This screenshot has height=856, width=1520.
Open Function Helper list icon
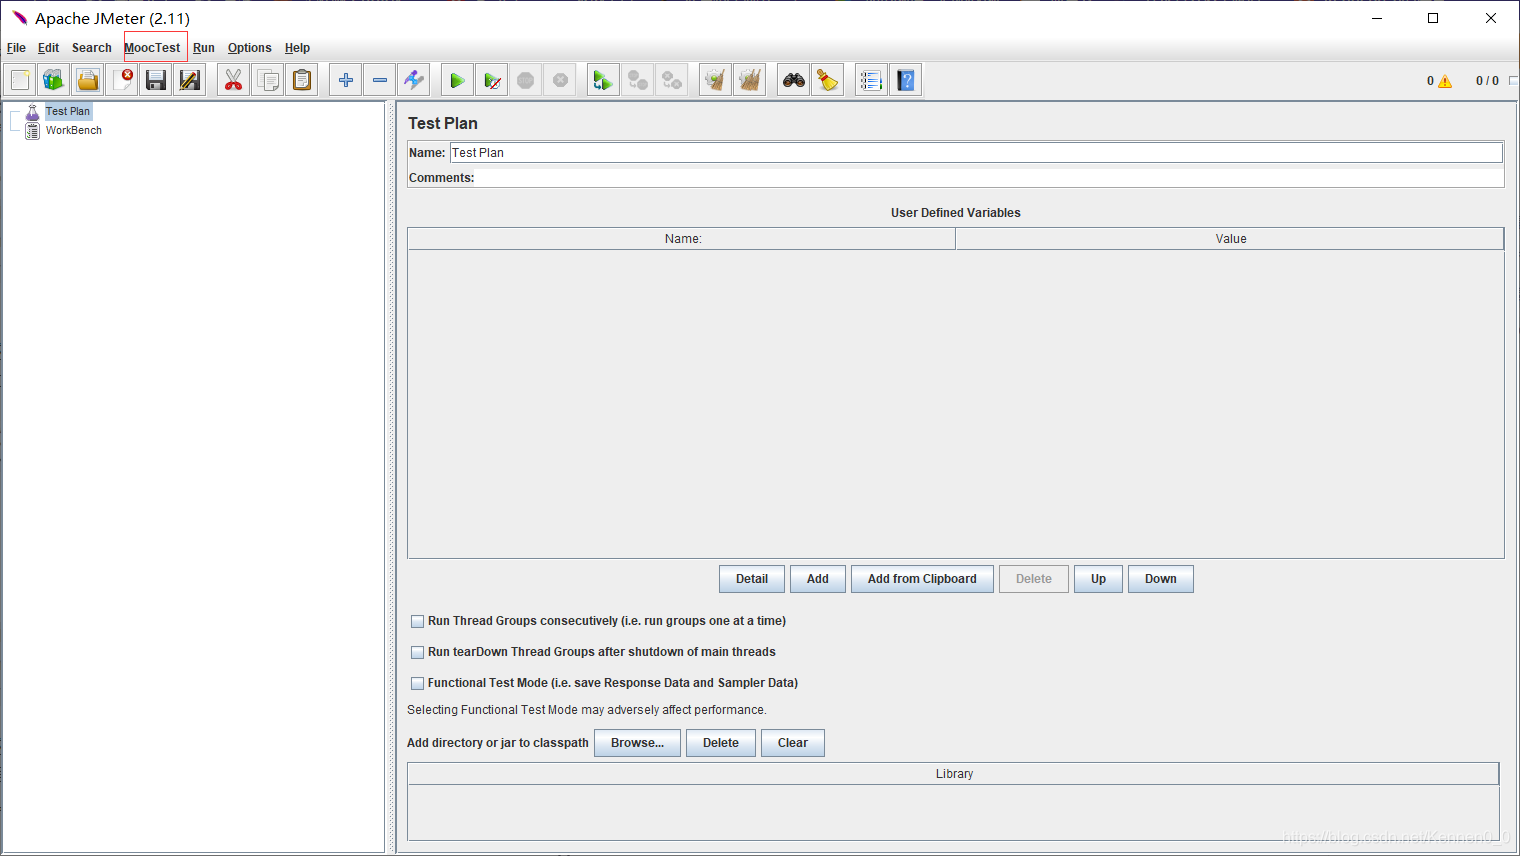coord(872,80)
